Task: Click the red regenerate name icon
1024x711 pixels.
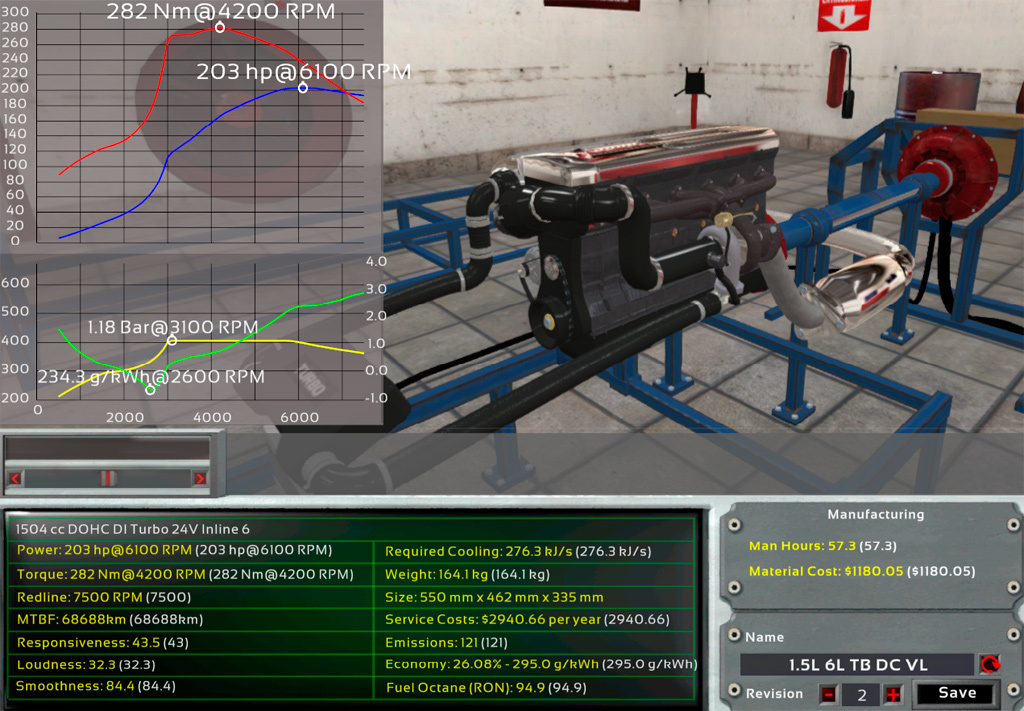Action: 989,664
